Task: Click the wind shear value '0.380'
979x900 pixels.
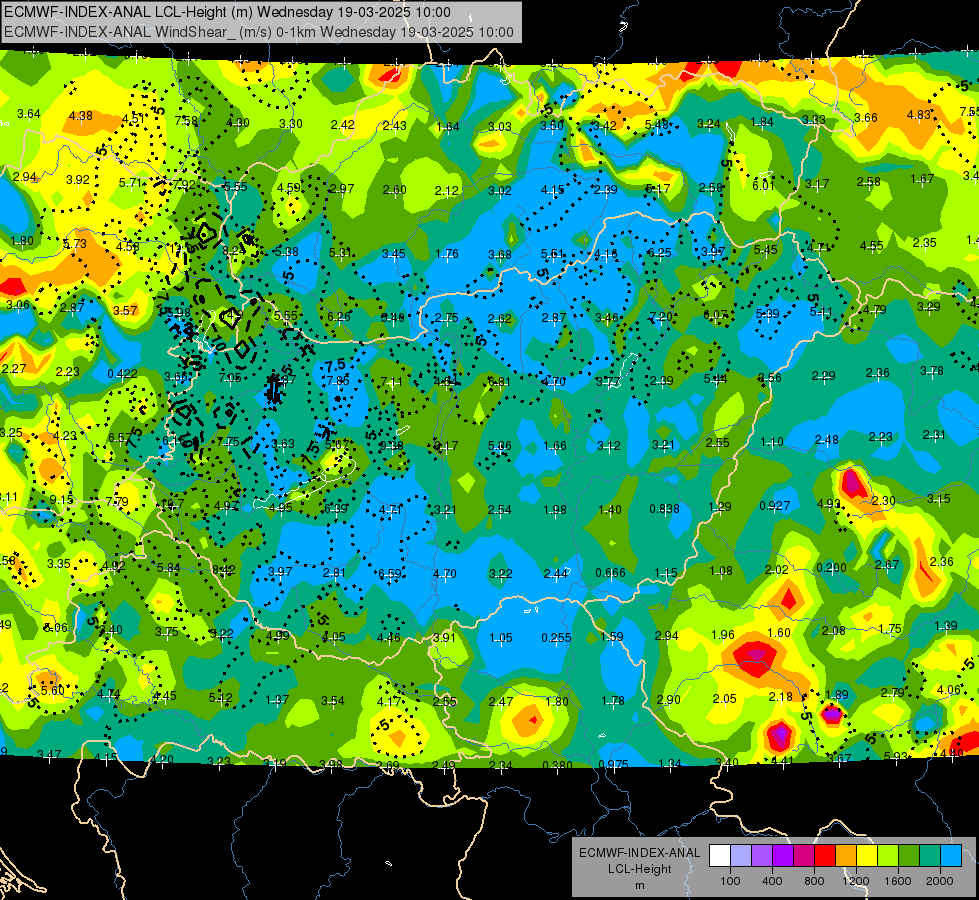Action: 557,766
